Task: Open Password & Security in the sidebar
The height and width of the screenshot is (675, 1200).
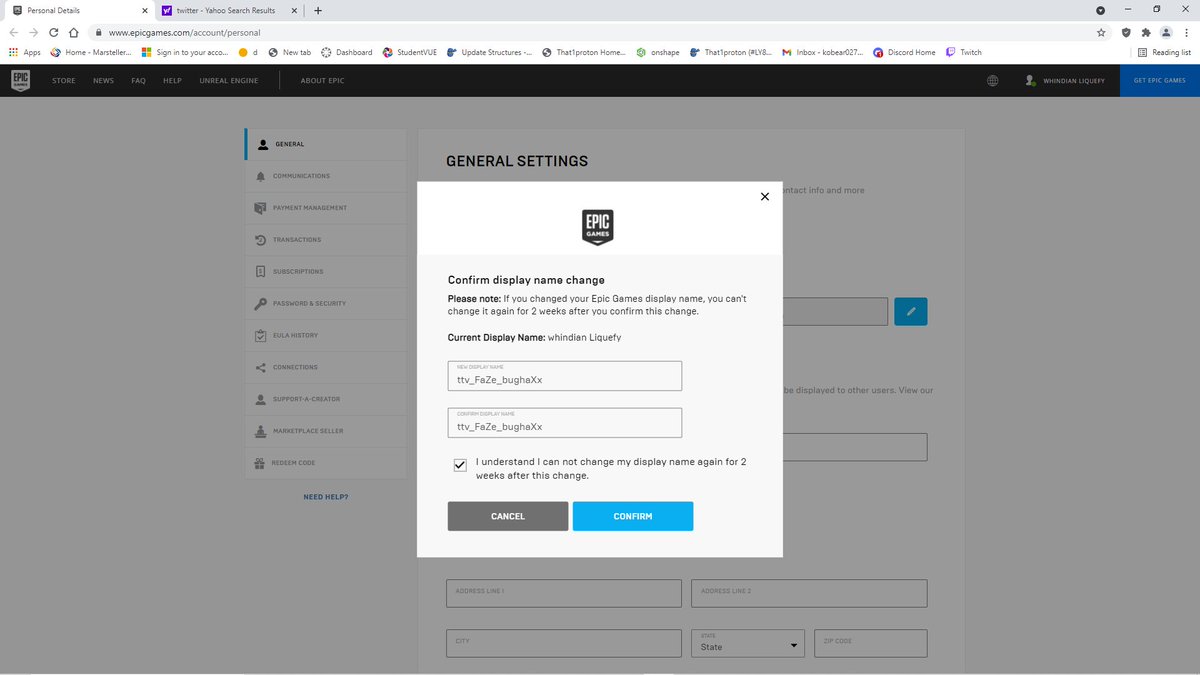Action: click(x=326, y=303)
